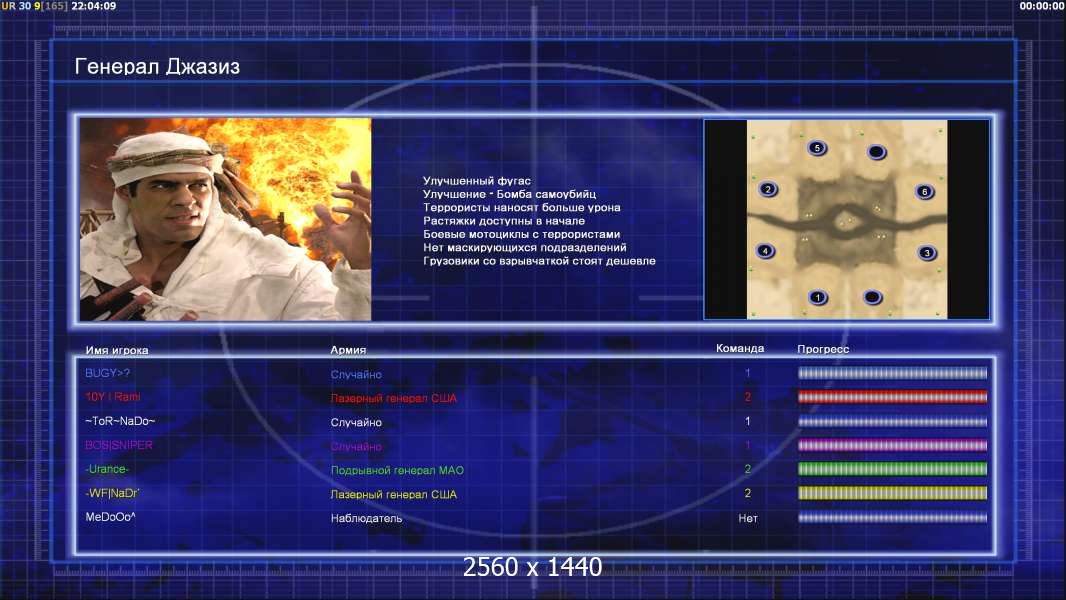1066x600 pixels.
Task: Click the ~ToR~NaDo~ progress bar
Action: 892,421
